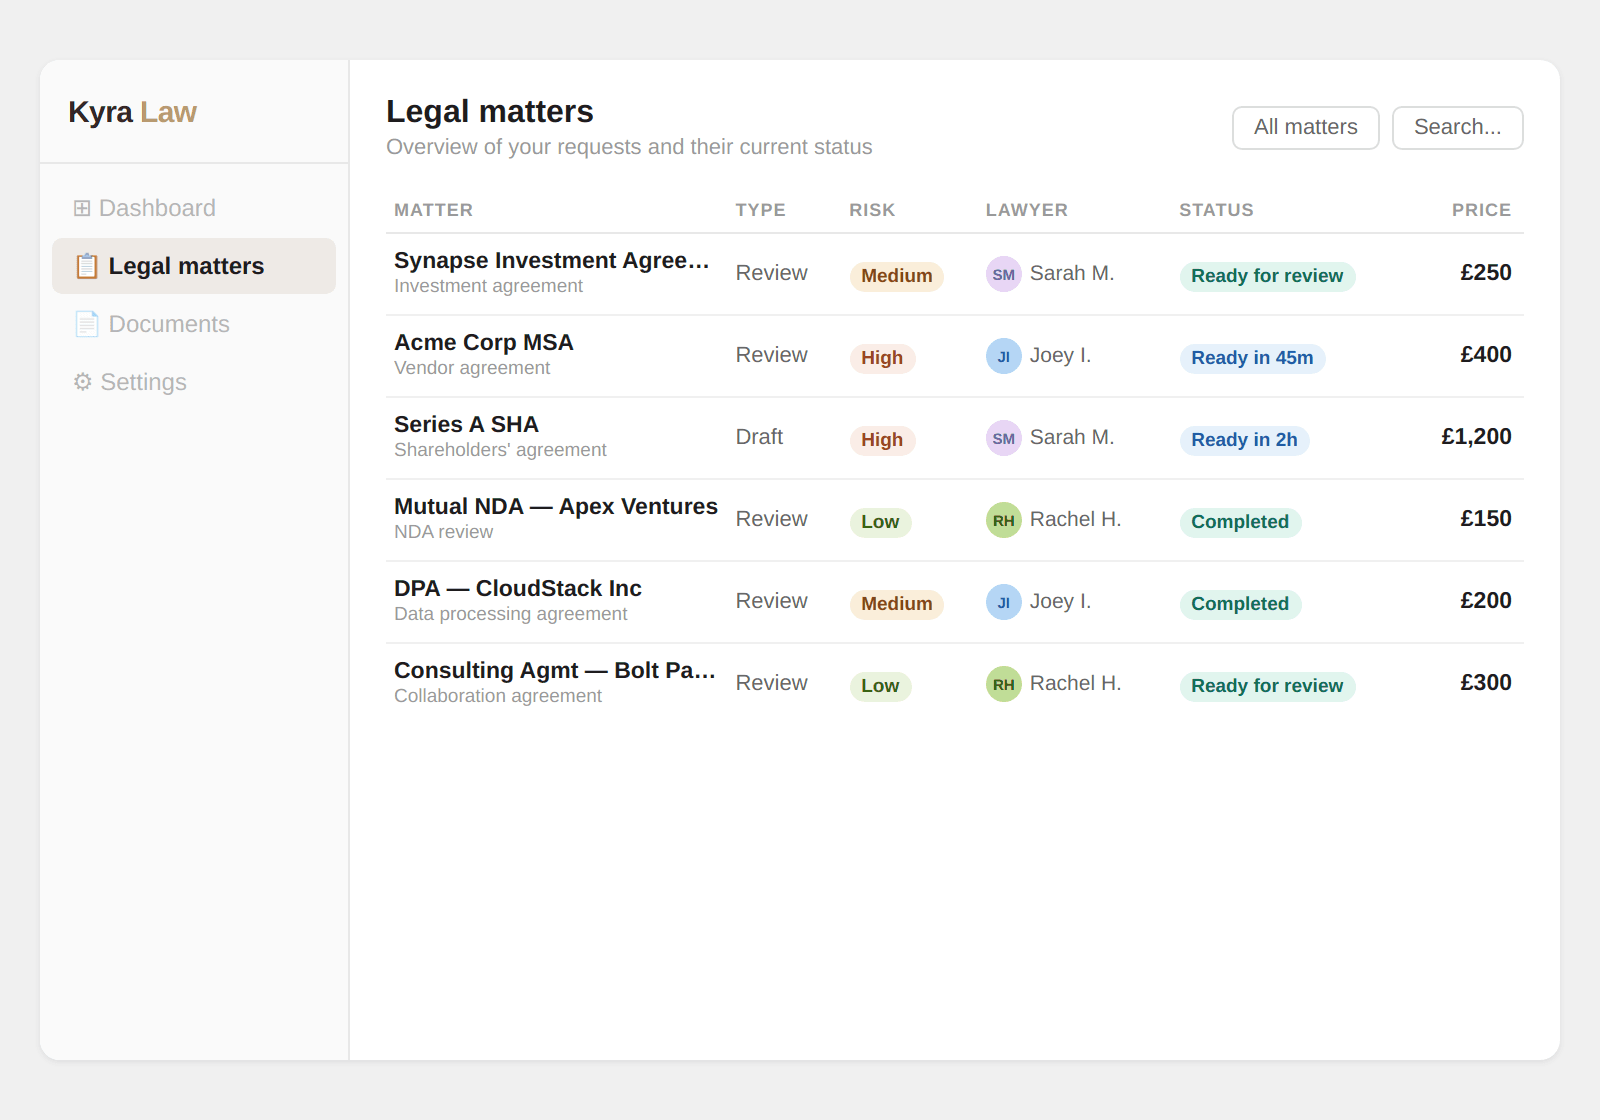Image resolution: width=1600 pixels, height=1120 pixels.
Task: Click the Low risk badge on Consulting Agmt
Action: pyautogui.click(x=880, y=686)
